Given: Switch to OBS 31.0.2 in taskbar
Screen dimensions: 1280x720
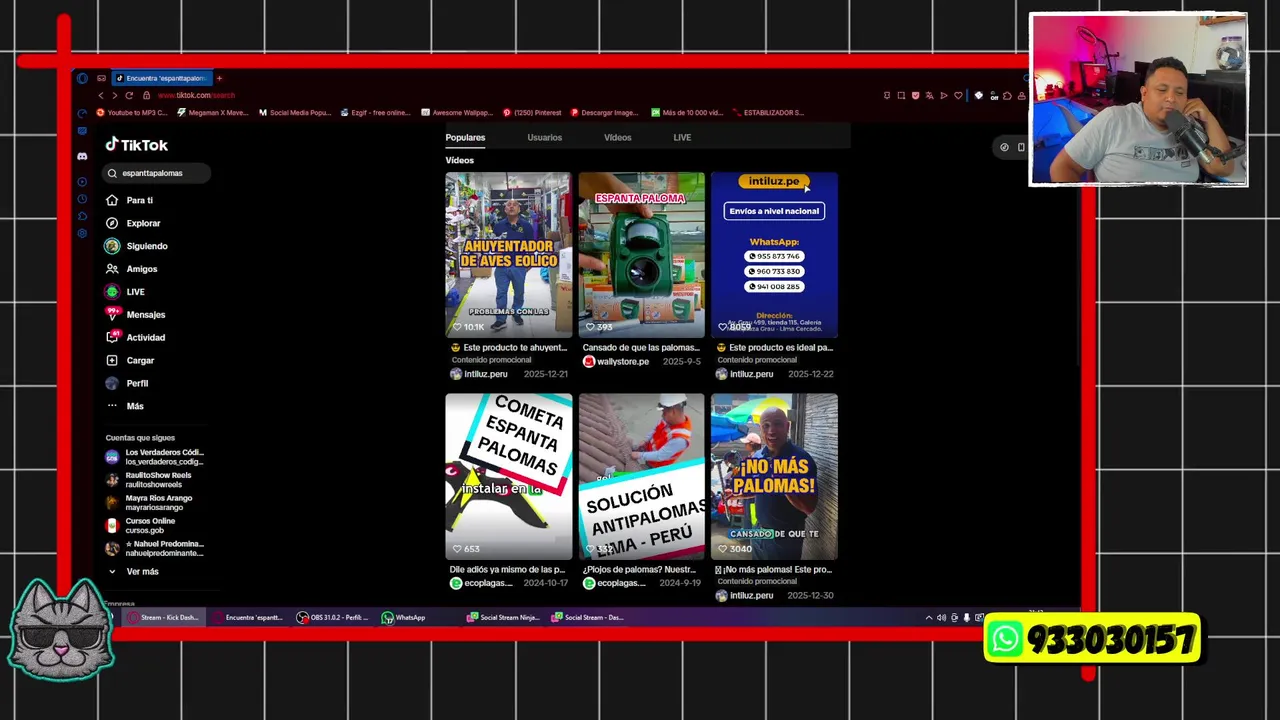Looking at the screenshot, I should [x=333, y=617].
